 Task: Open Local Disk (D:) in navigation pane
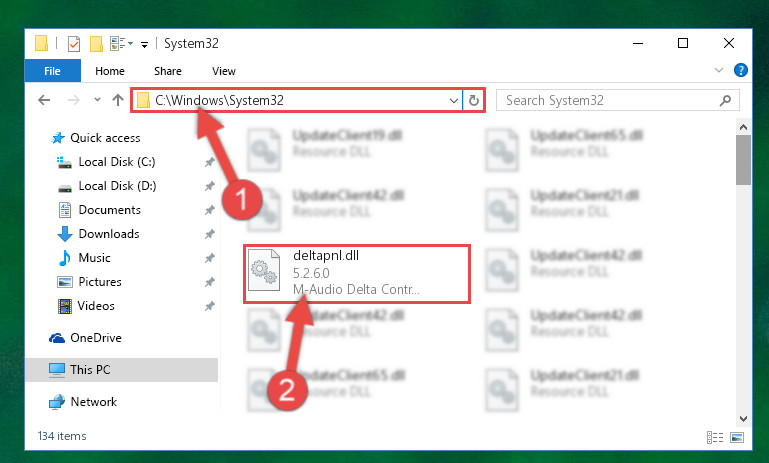[117, 186]
